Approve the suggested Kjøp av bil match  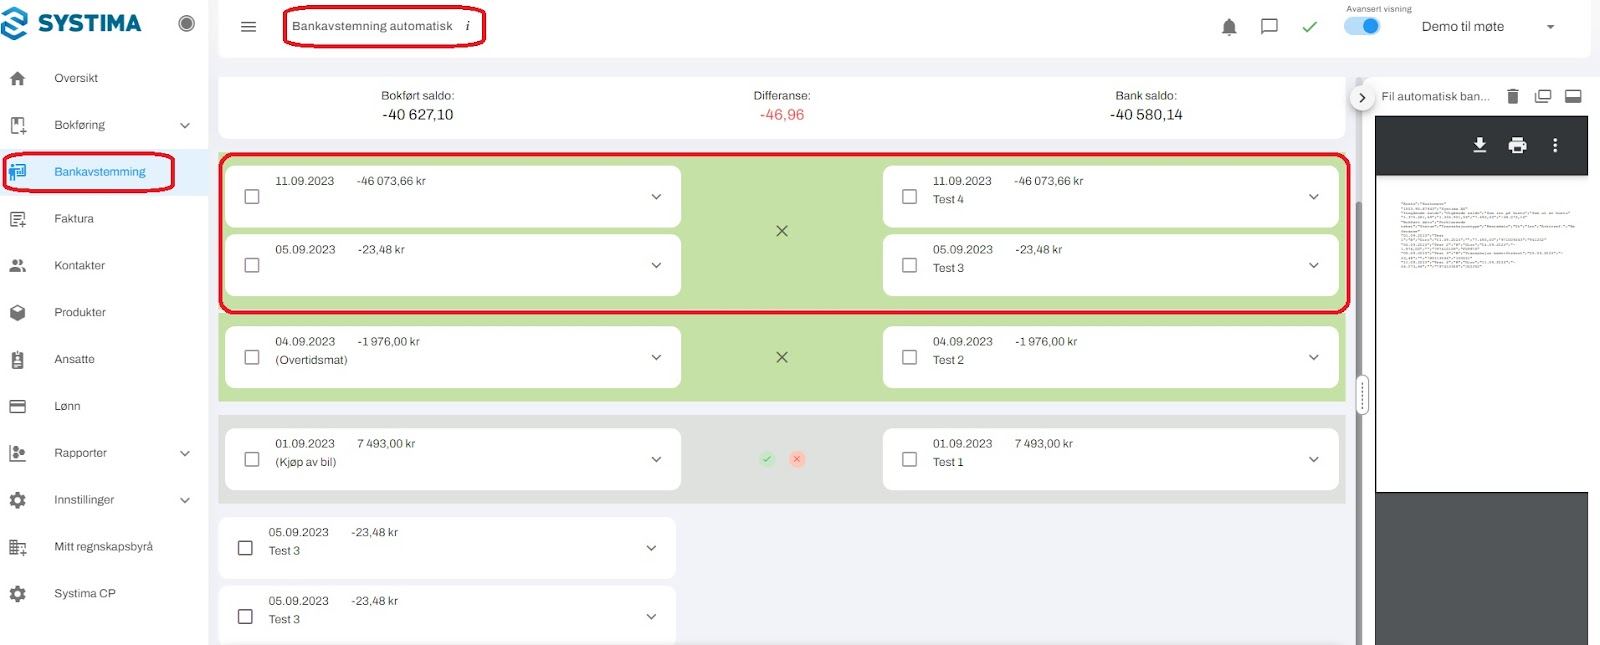767,459
